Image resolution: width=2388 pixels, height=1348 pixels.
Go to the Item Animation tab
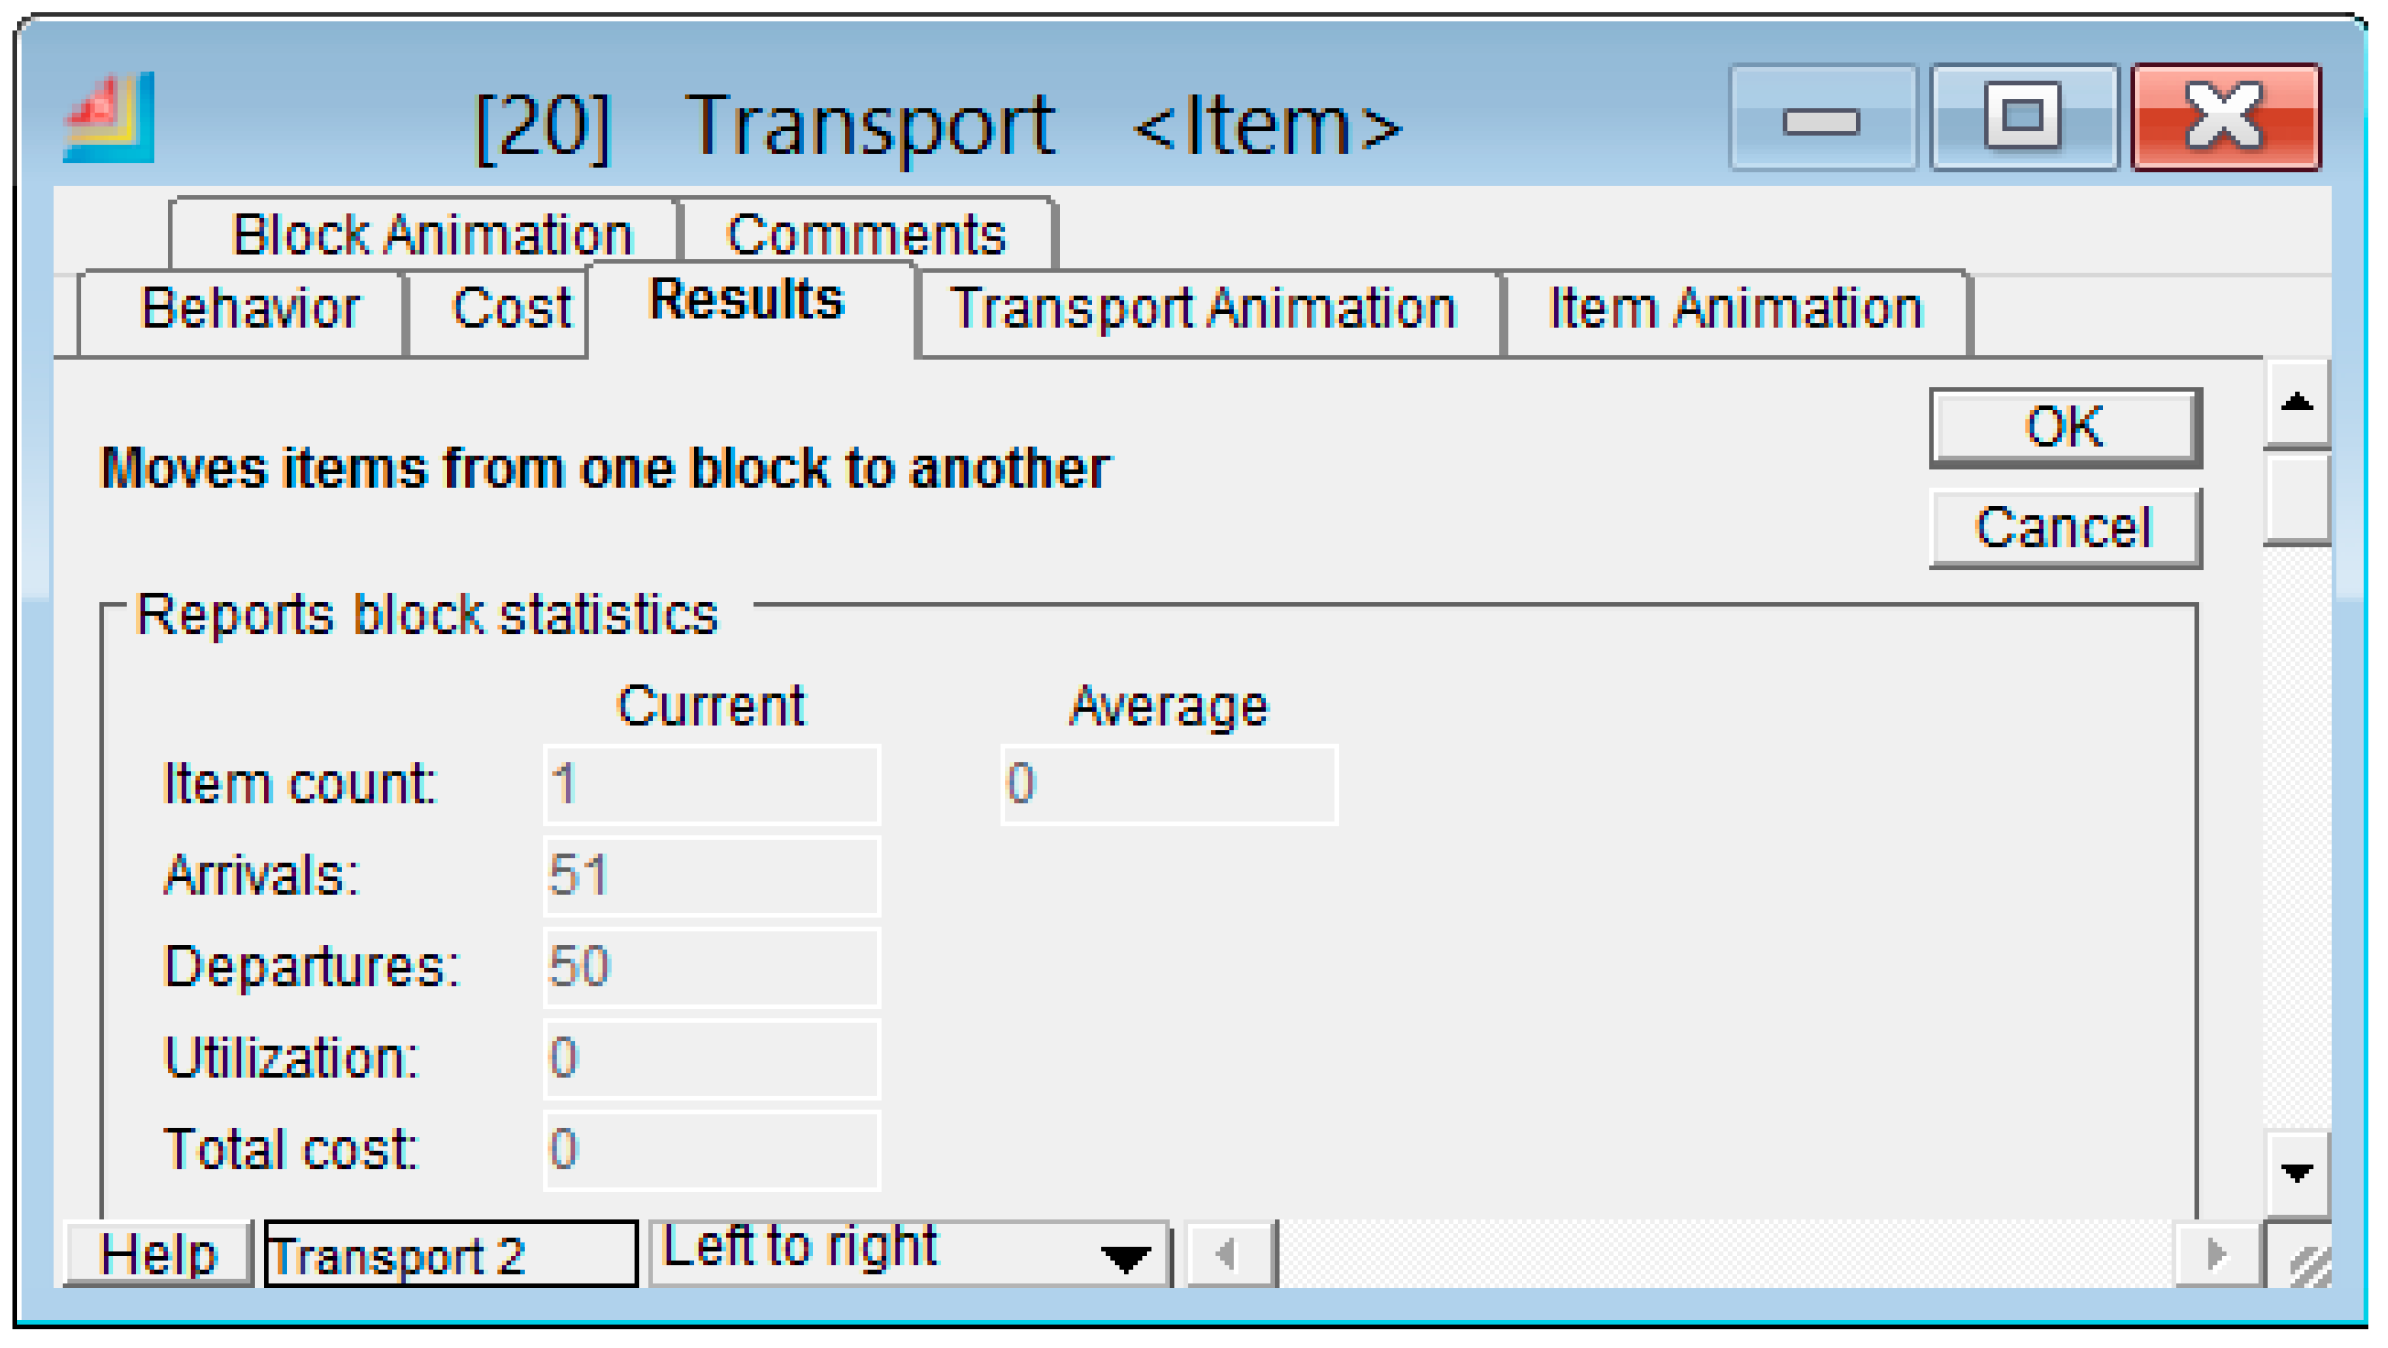point(1735,309)
